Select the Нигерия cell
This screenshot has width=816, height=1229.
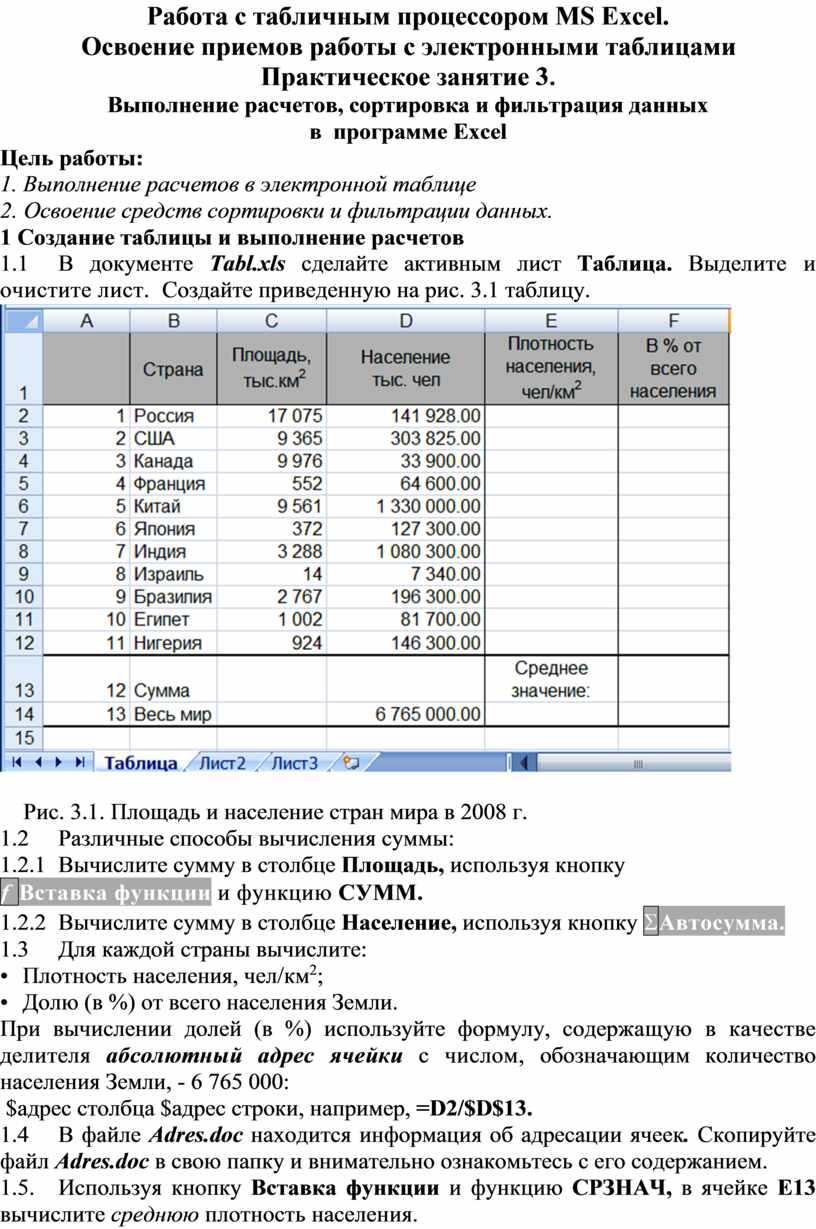click(173, 644)
